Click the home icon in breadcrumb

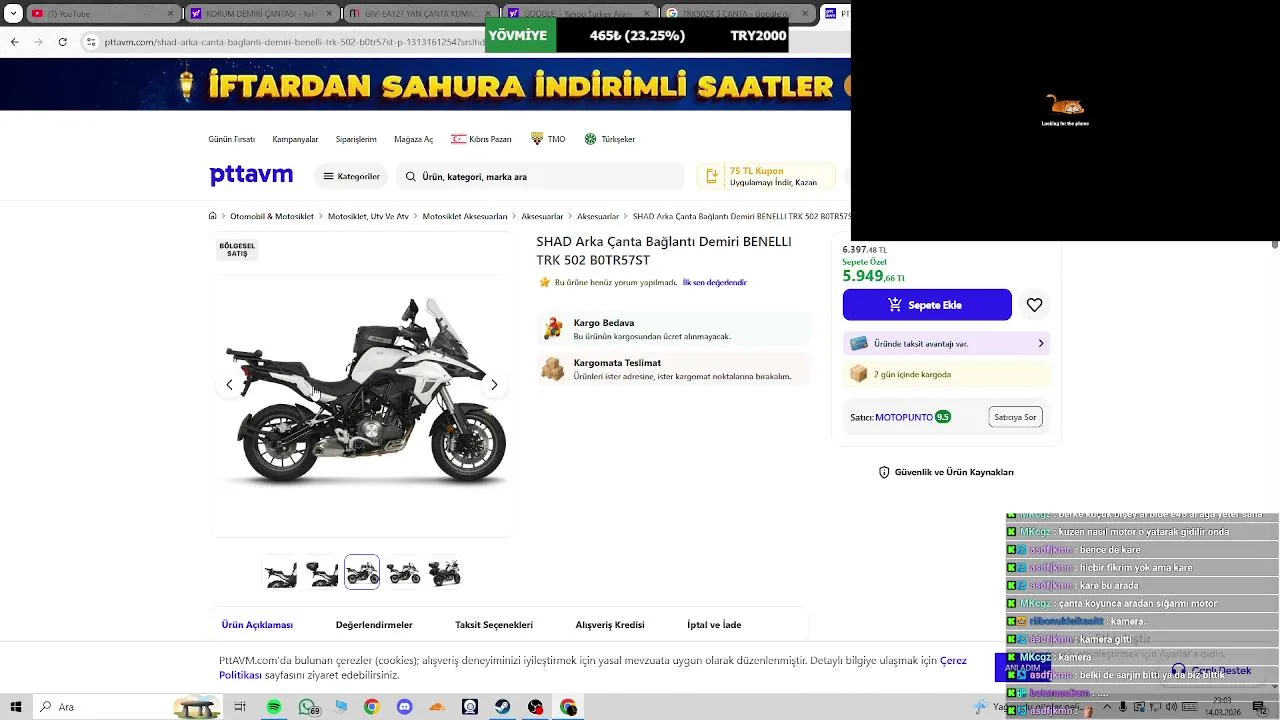pyautogui.click(x=212, y=216)
